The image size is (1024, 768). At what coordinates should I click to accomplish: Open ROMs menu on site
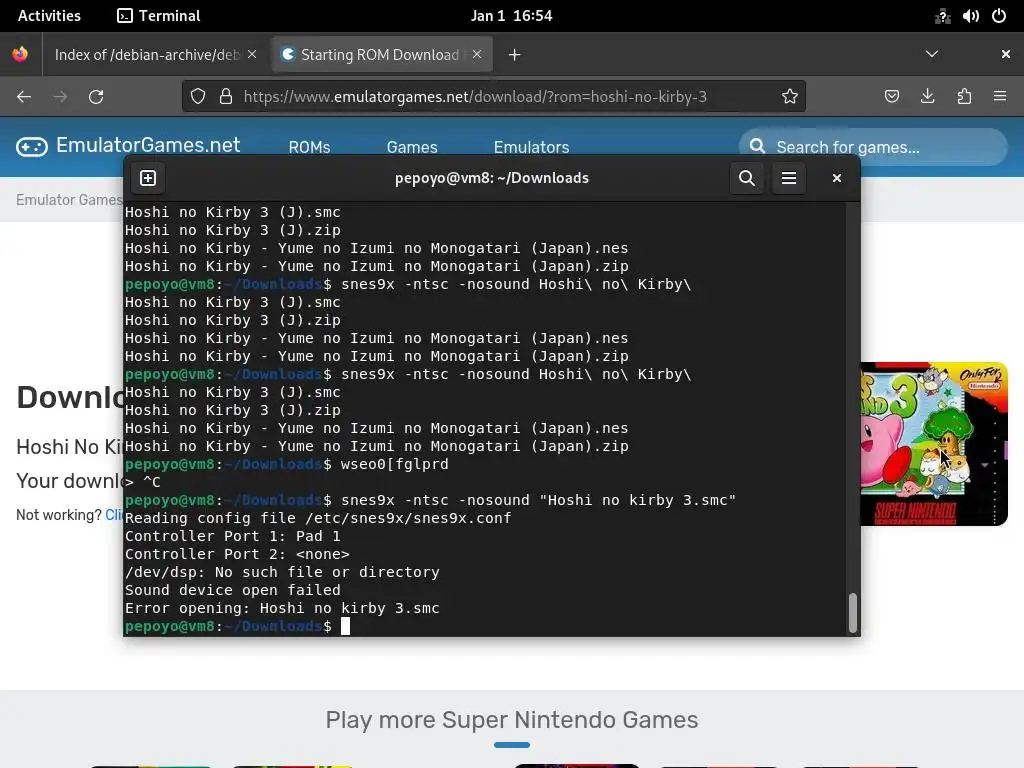click(x=309, y=147)
